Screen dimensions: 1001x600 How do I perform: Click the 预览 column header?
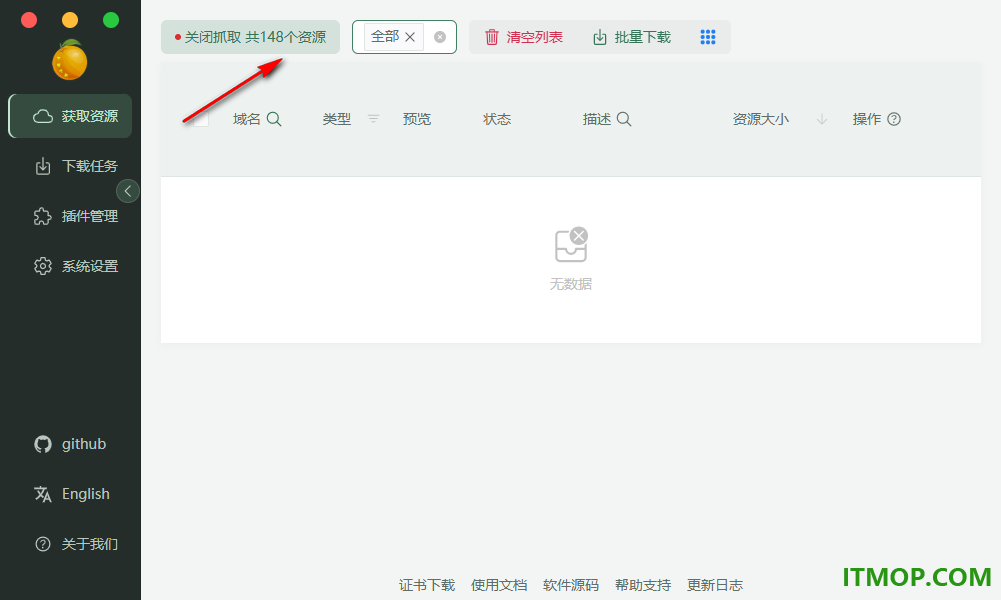tap(417, 119)
